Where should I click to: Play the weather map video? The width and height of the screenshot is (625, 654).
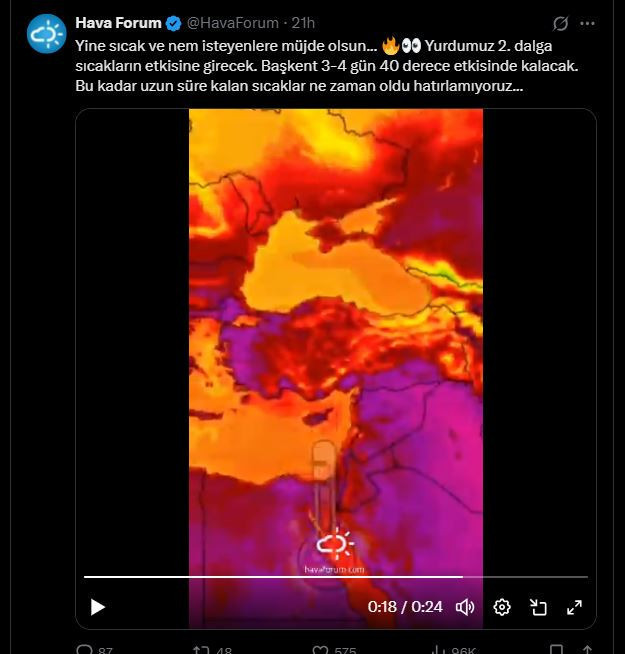98,607
